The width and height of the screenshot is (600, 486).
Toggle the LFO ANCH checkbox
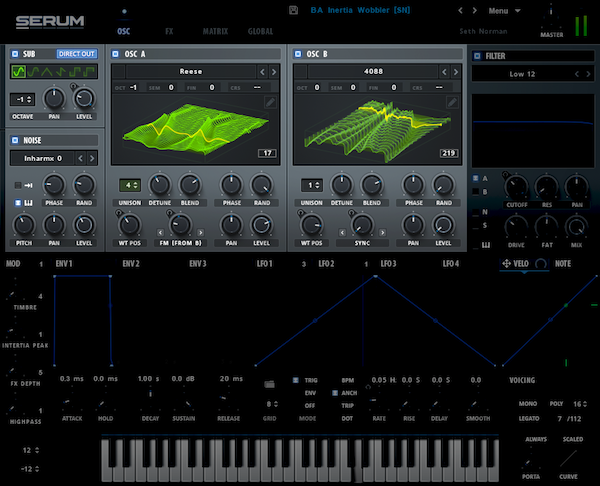coord(335,393)
